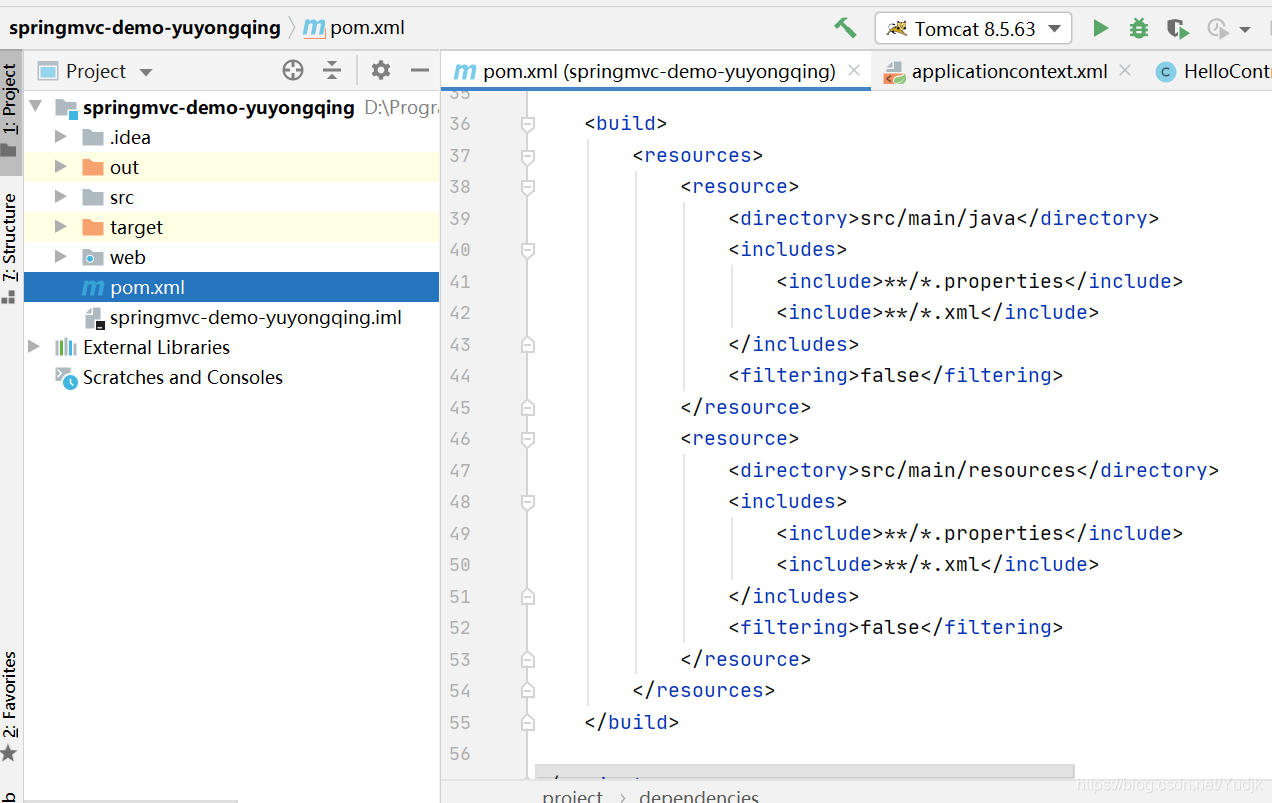Collapse all in Project panel
Image resolution: width=1272 pixels, height=803 pixels.
(x=332, y=70)
